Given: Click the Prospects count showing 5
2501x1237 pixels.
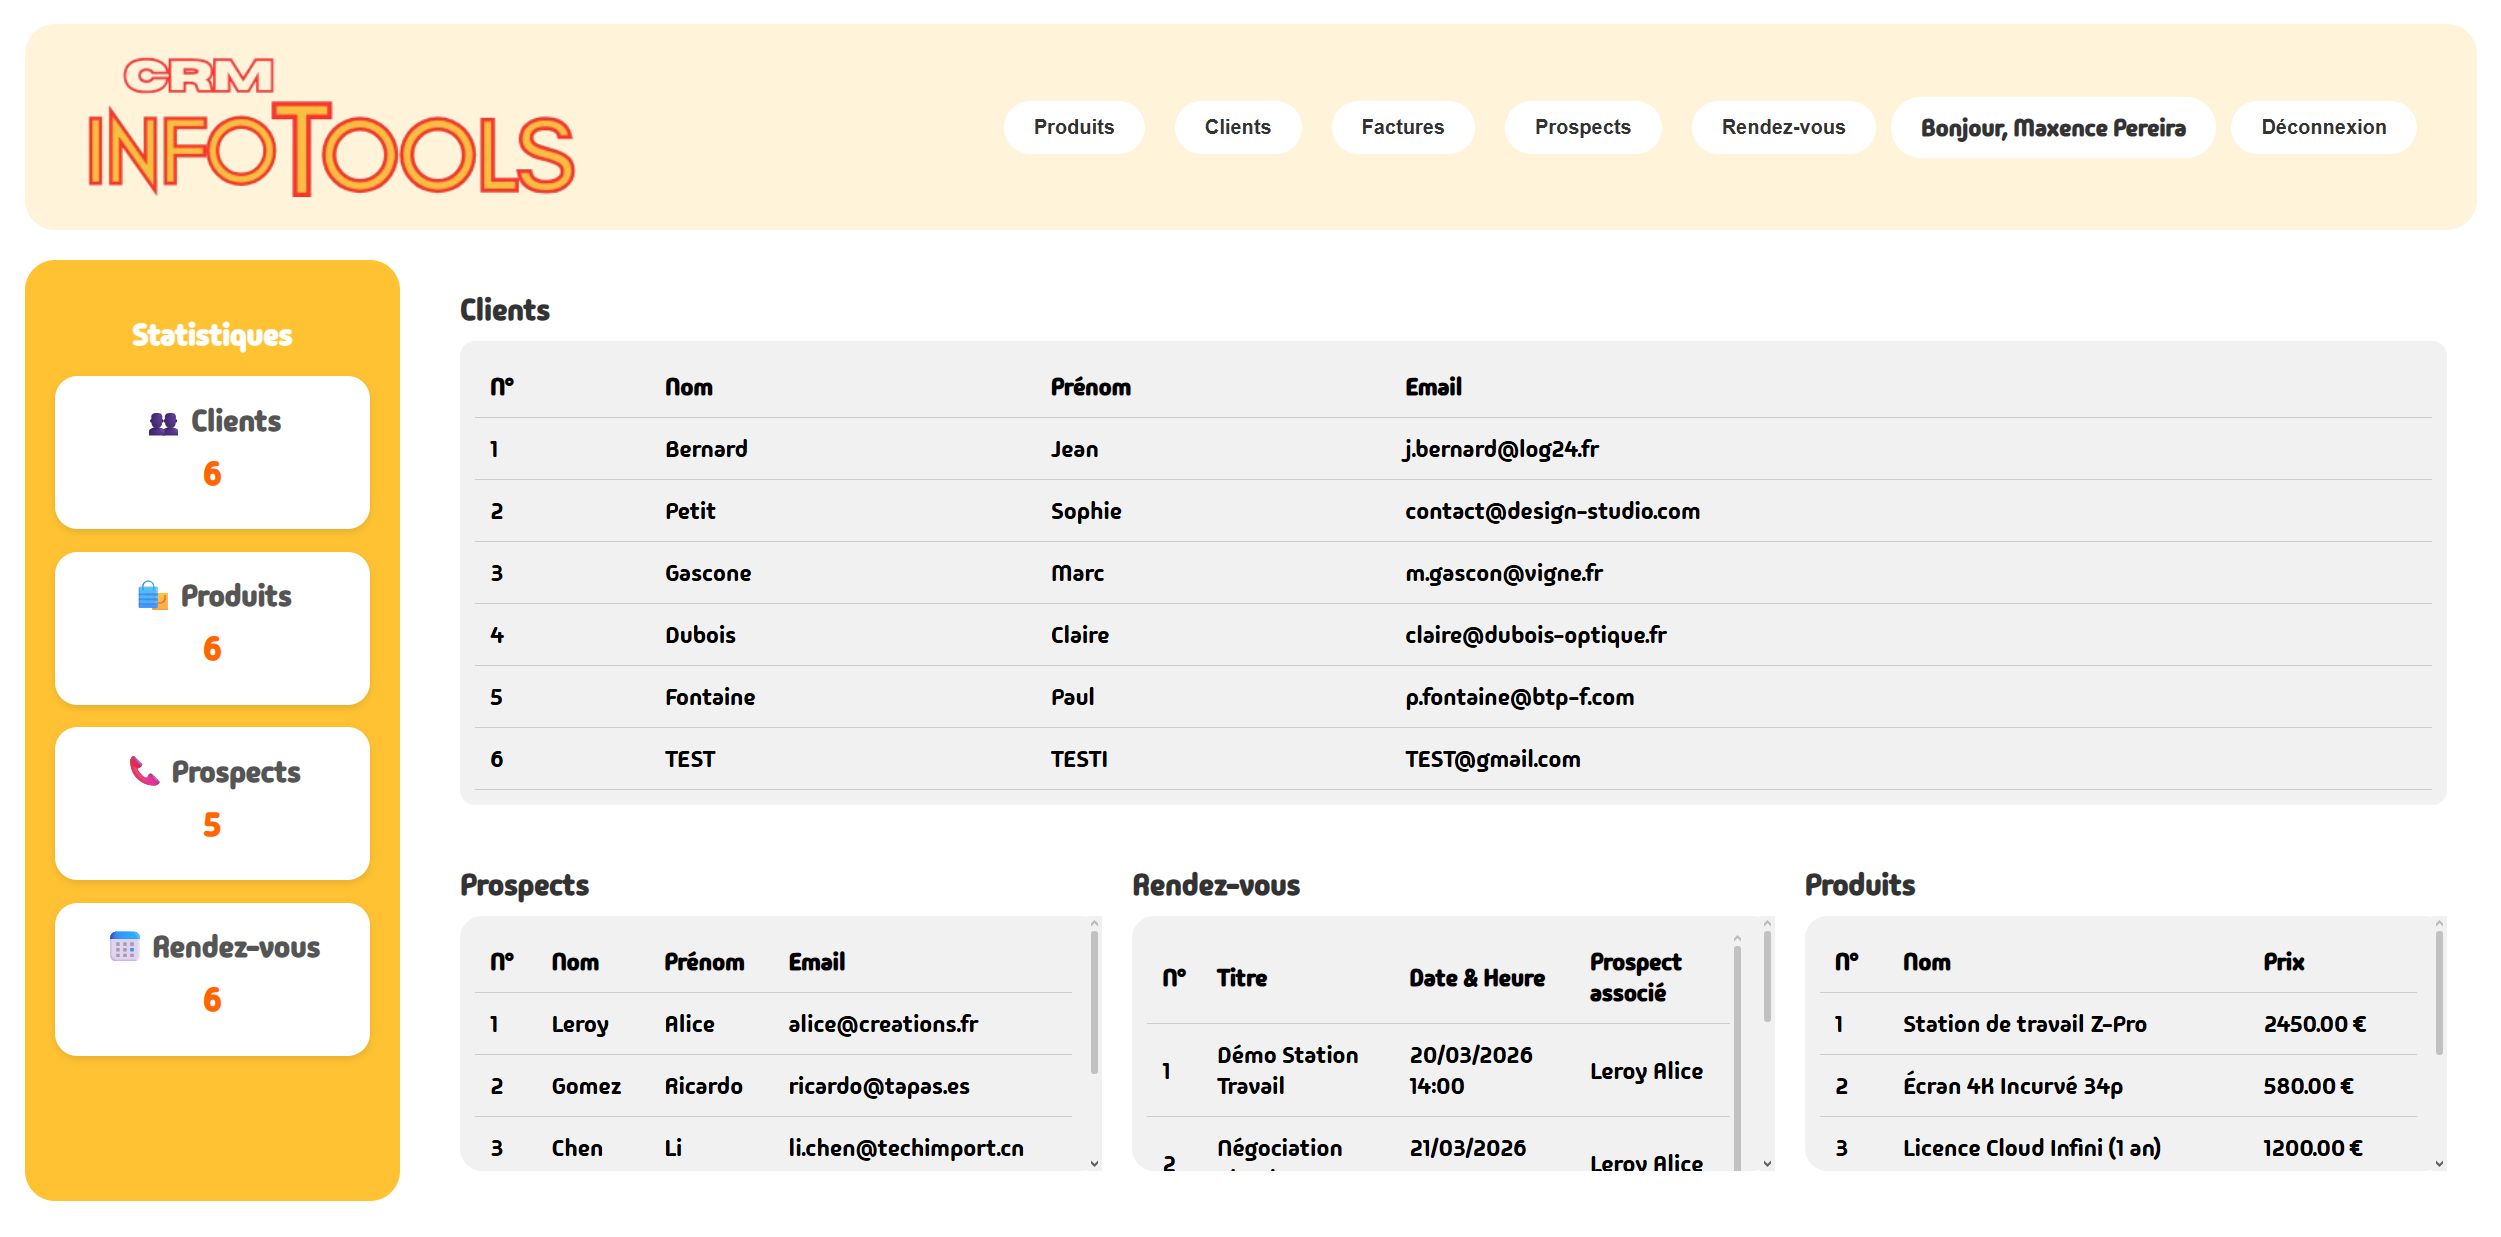Looking at the screenshot, I should point(211,825).
